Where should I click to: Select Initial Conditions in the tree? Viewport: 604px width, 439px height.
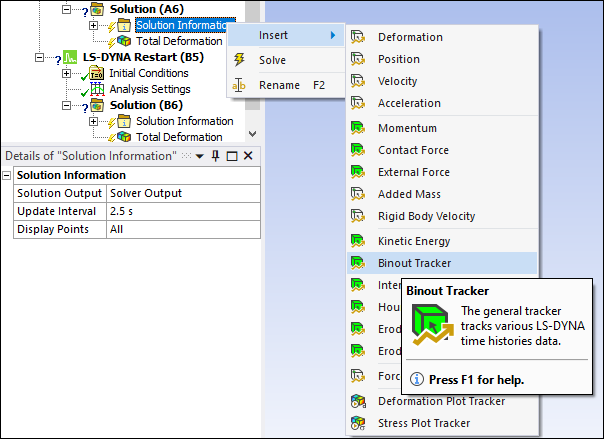pyautogui.click(x=149, y=73)
